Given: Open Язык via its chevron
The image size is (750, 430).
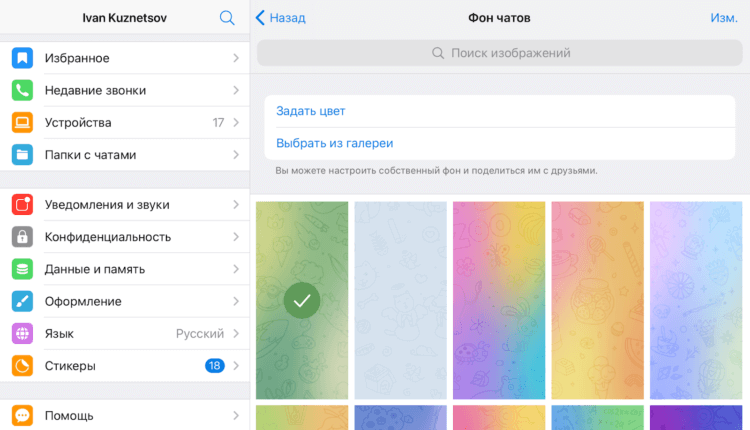Looking at the screenshot, I should pos(236,333).
